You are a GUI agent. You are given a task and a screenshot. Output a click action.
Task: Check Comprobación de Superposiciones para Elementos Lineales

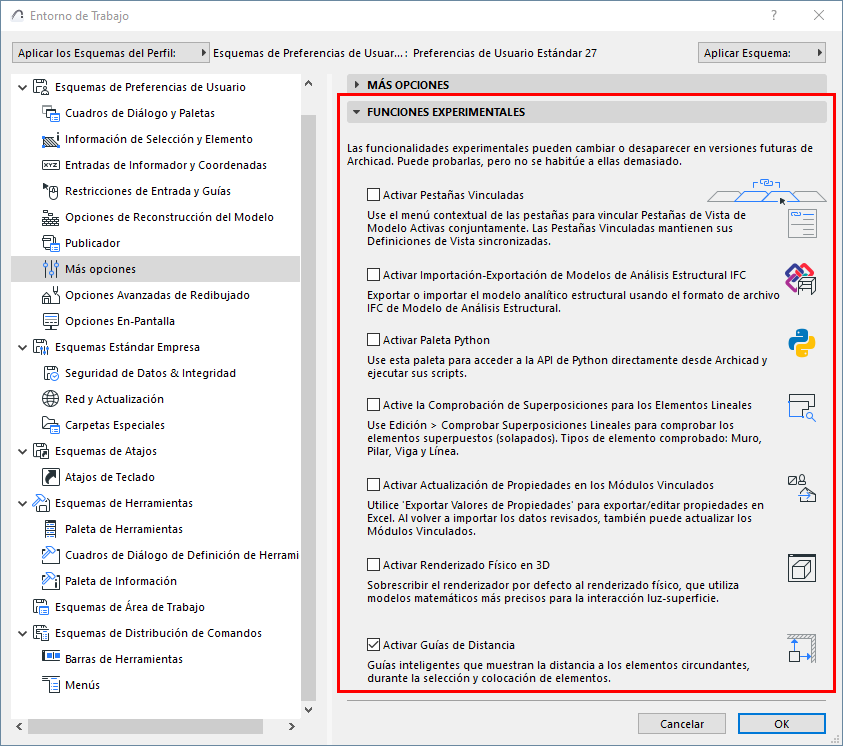[373, 404]
